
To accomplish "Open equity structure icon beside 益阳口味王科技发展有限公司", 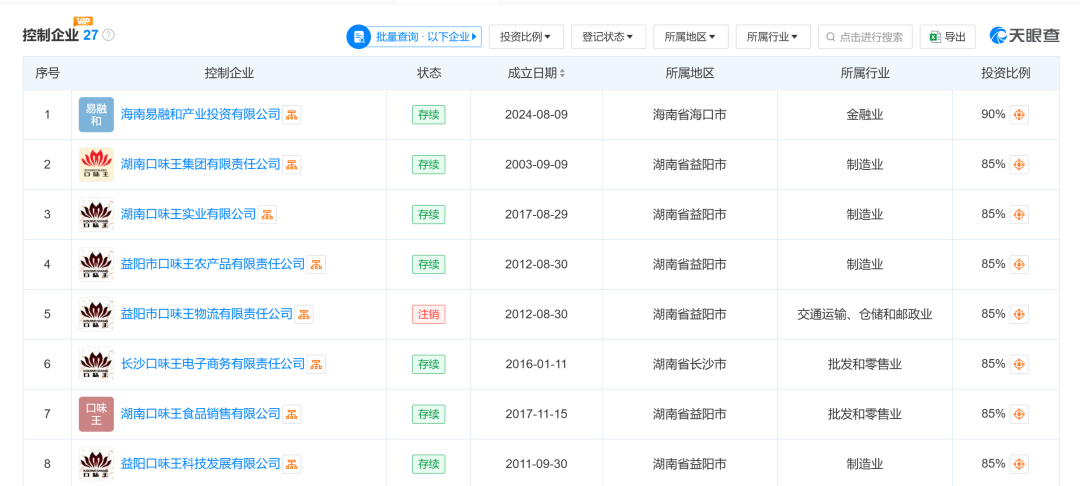I will [291, 464].
